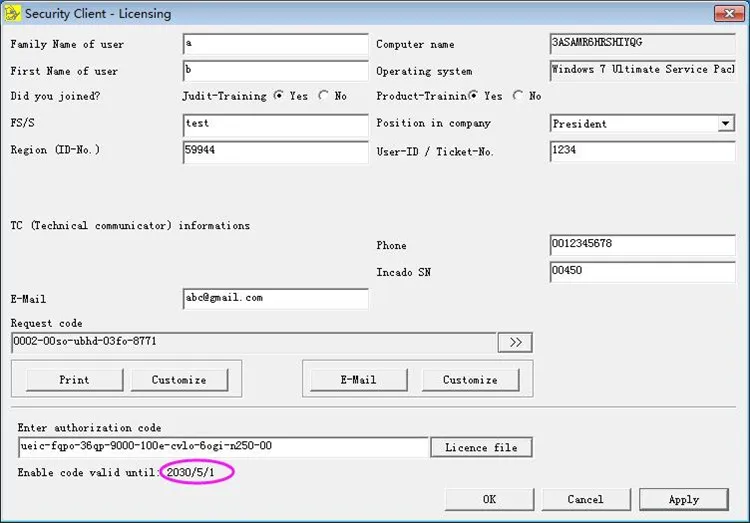The height and width of the screenshot is (523, 750).
Task: Click Customize next to E-Mail button
Action: [471, 380]
